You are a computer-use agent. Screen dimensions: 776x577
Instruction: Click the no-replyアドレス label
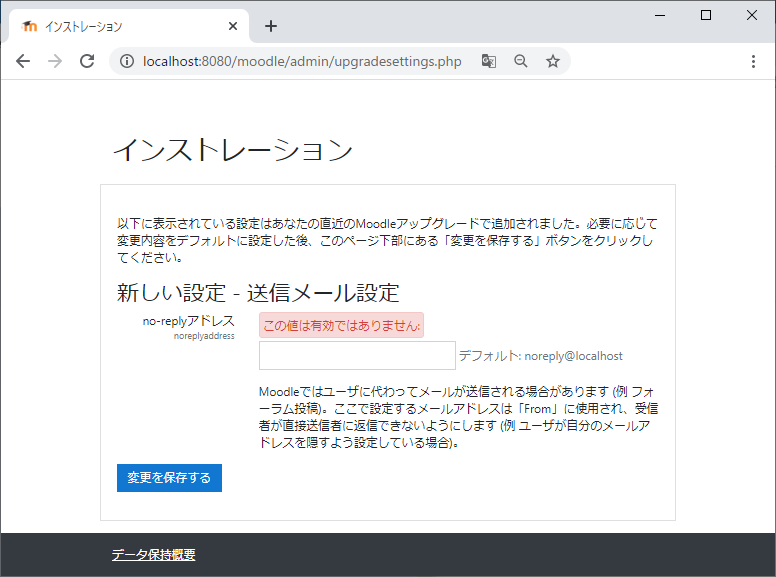[189, 321]
